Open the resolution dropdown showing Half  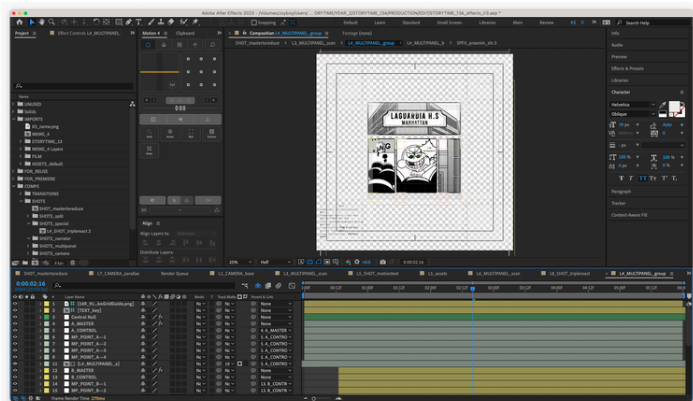point(275,262)
